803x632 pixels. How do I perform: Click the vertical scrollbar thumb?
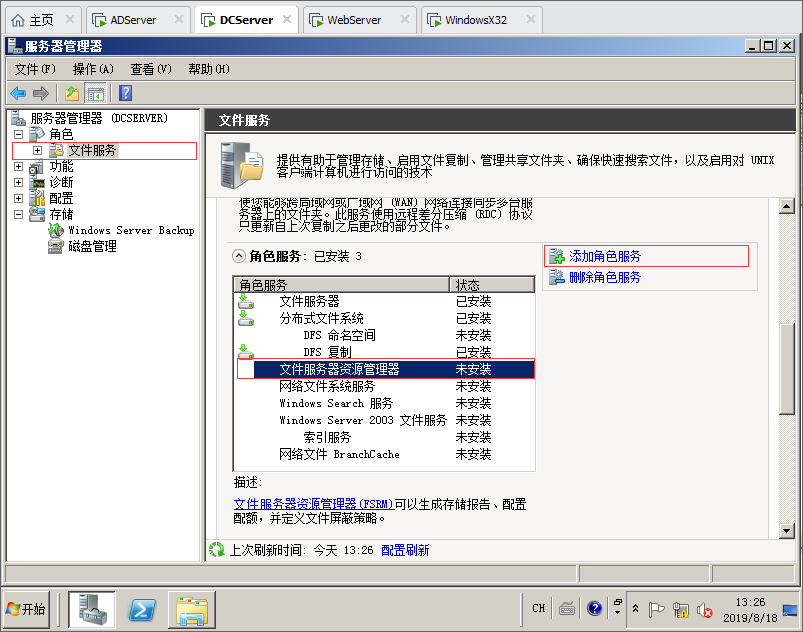787,369
